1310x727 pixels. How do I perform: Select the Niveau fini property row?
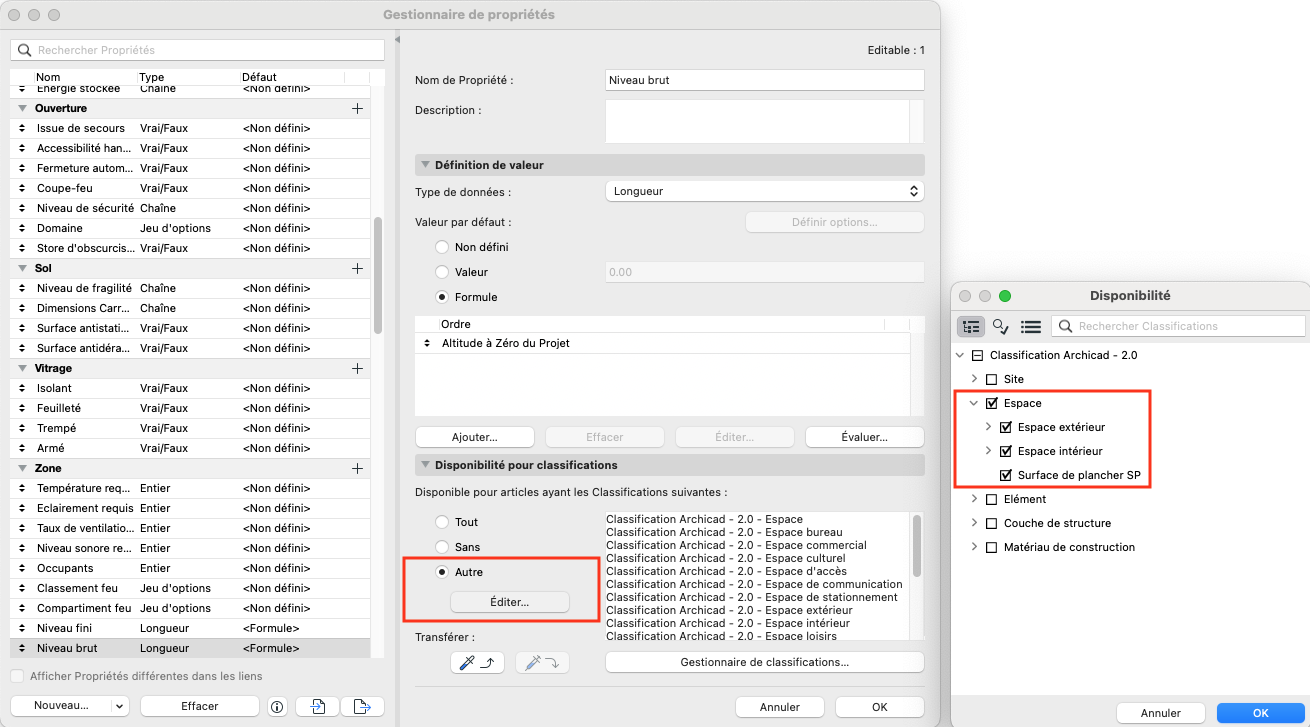pos(190,628)
